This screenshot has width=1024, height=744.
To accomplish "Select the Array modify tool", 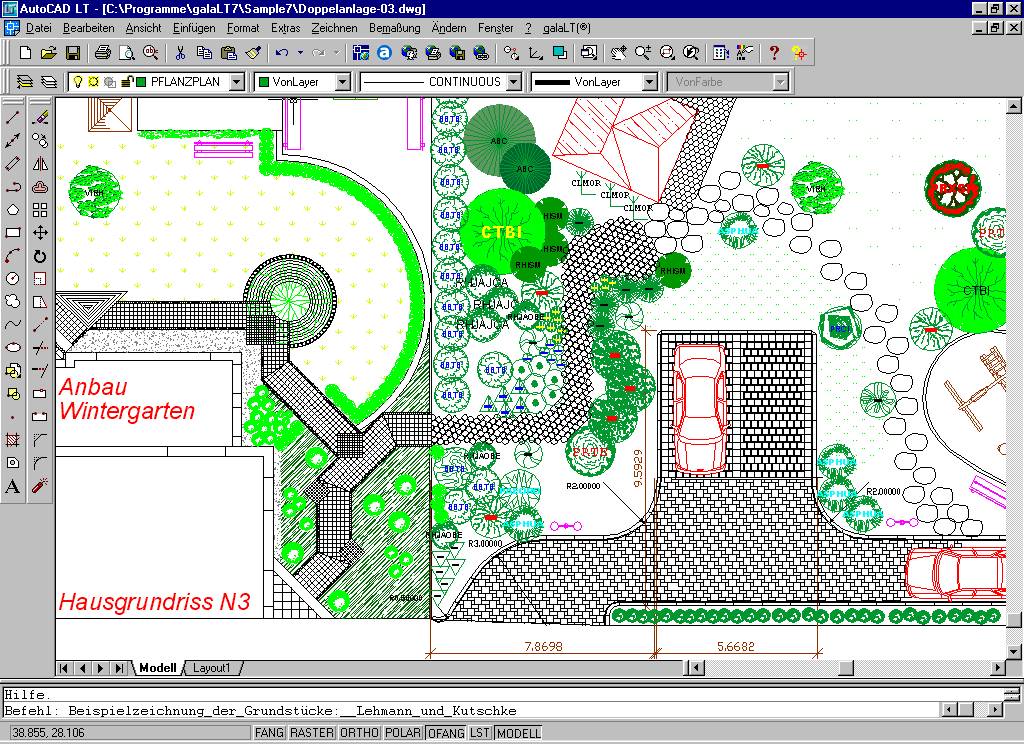I will 40,210.
